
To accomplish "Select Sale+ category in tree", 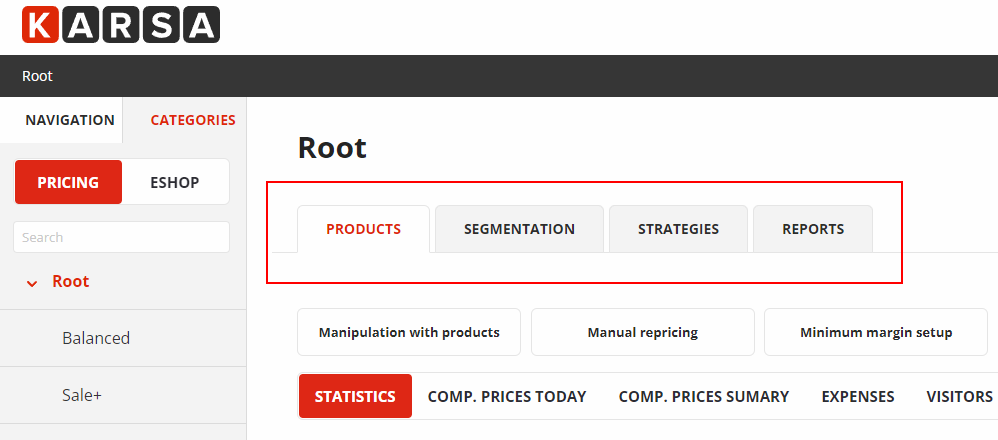I will [x=82, y=395].
